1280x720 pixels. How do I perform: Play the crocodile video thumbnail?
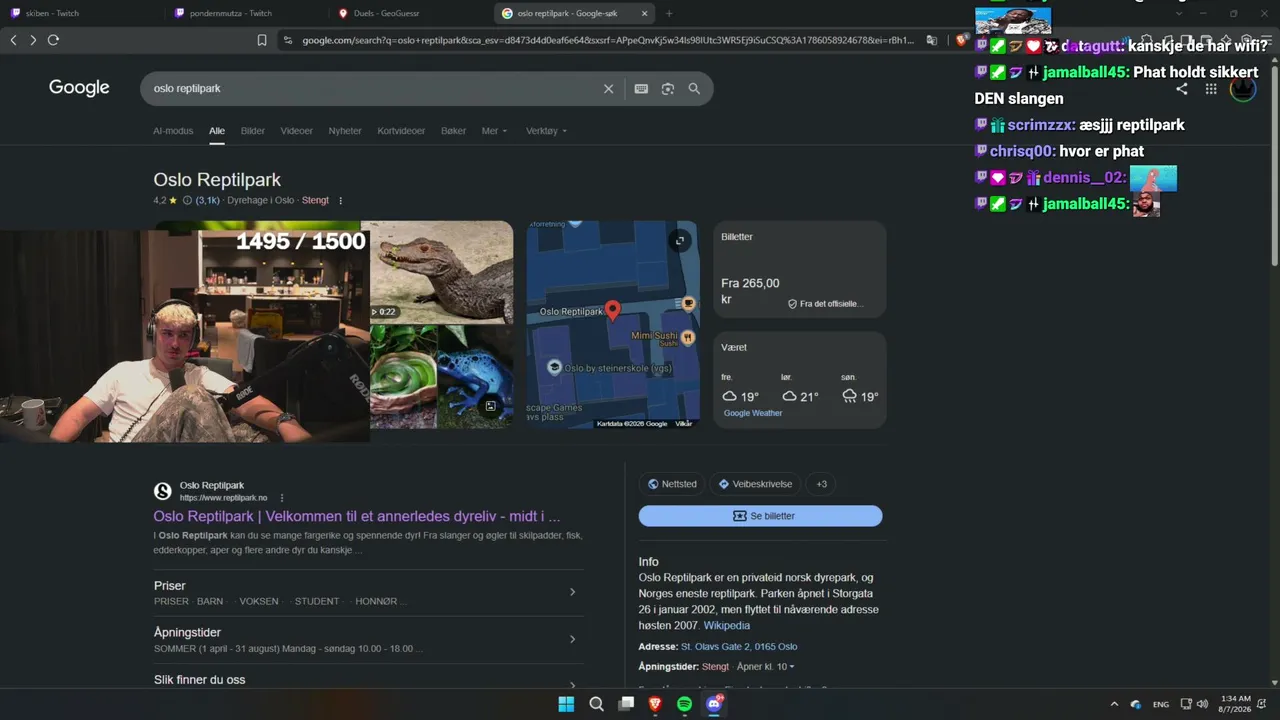pyautogui.click(x=442, y=272)
